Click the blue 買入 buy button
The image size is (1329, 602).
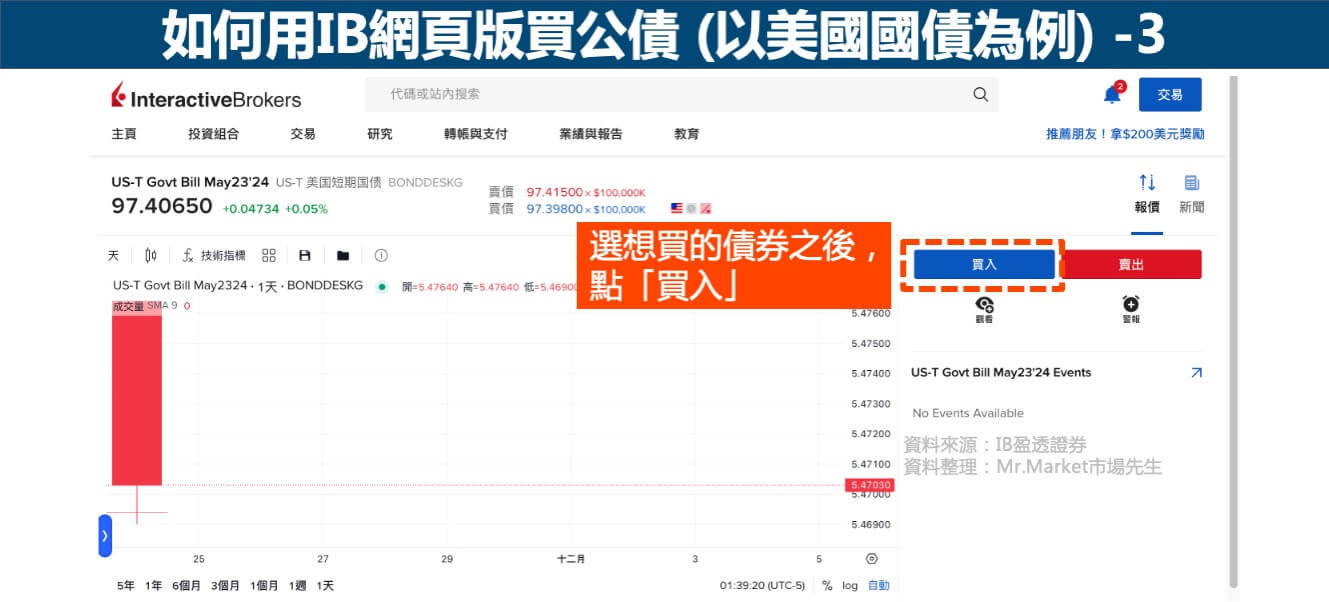tap(984, 264)
